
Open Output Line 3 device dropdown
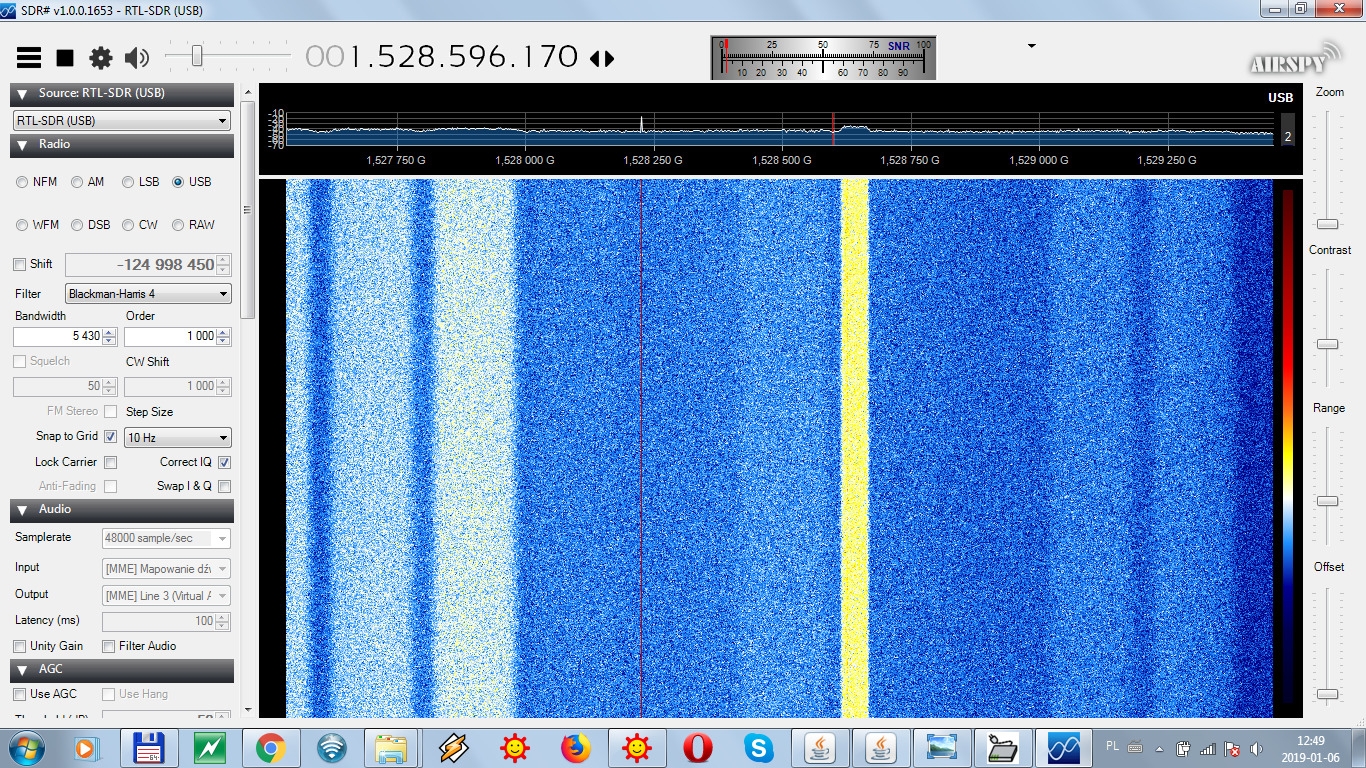166,596
